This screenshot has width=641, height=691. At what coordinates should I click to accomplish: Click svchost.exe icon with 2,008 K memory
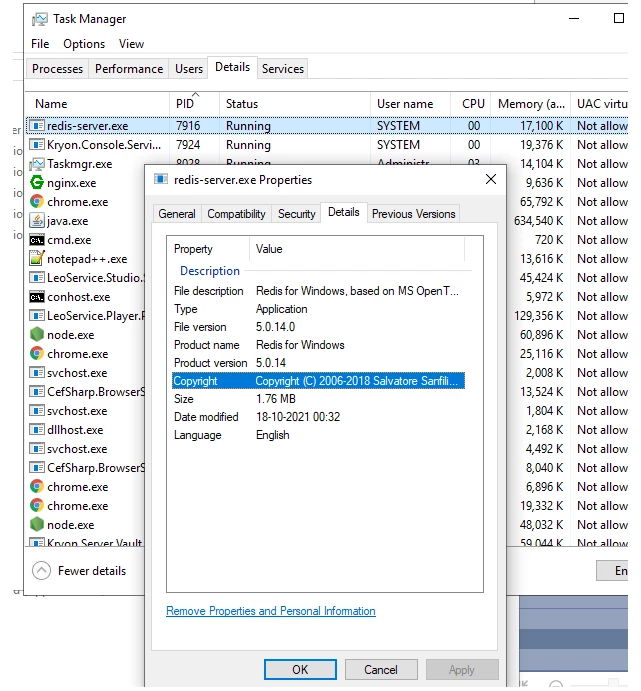tap(37, 372)
